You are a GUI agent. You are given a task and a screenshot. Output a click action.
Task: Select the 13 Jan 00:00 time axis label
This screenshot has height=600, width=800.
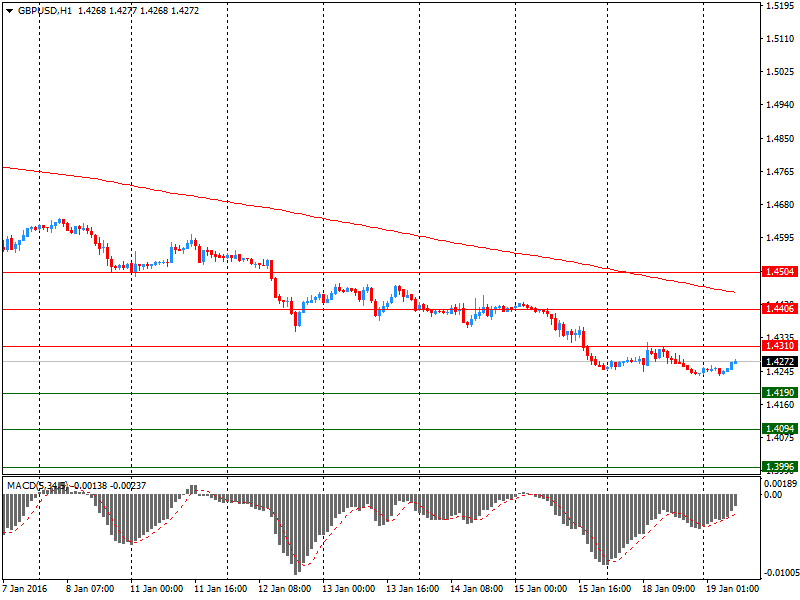click(x=348, y=589)
